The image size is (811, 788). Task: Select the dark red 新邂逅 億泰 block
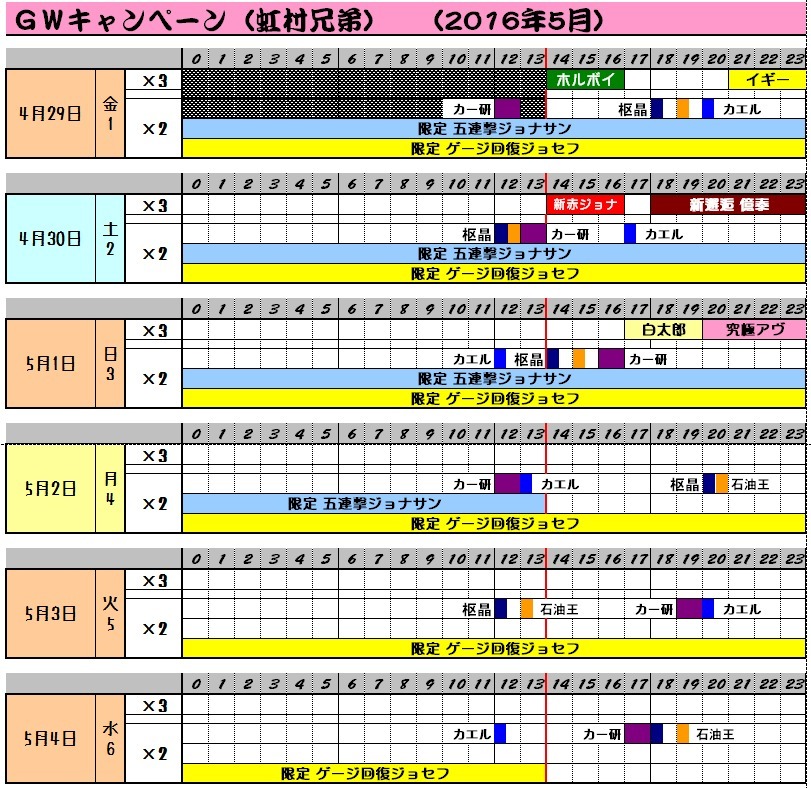(x=728, y=205)
